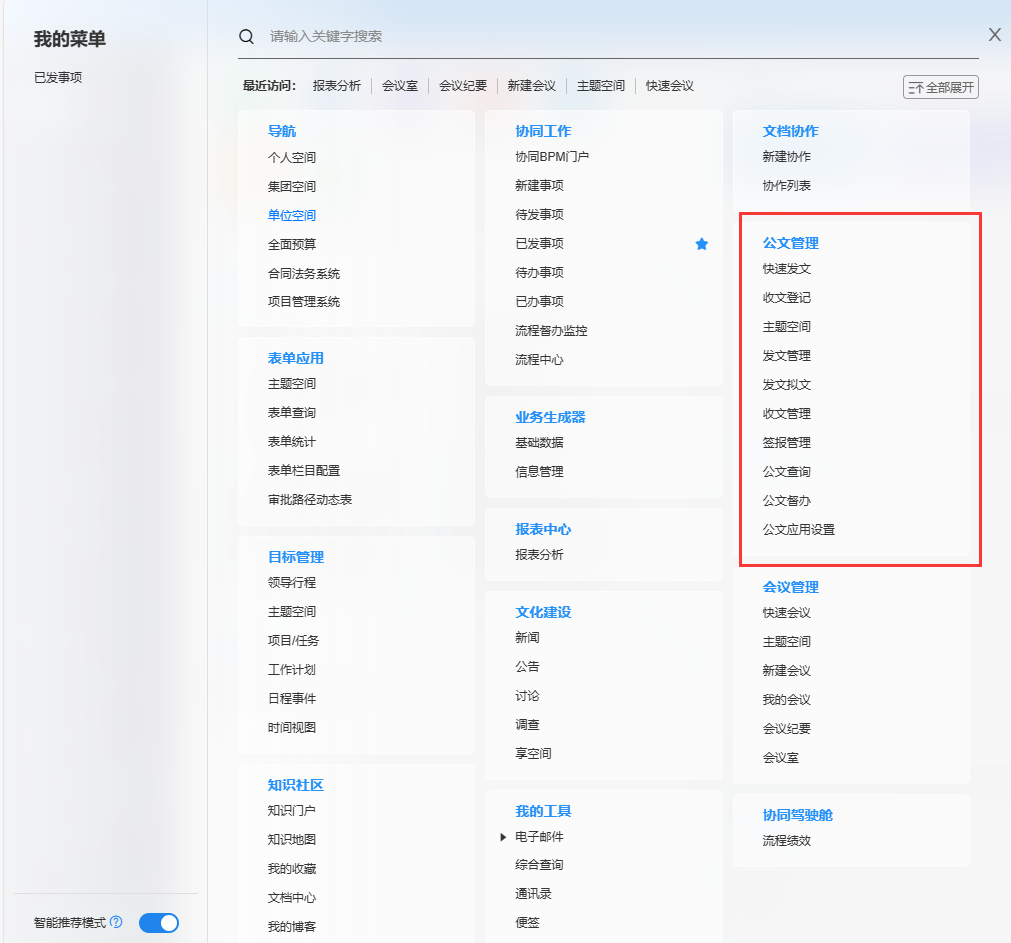Close the menu panel with the X
1011x943 pixels.
(994, 35)
